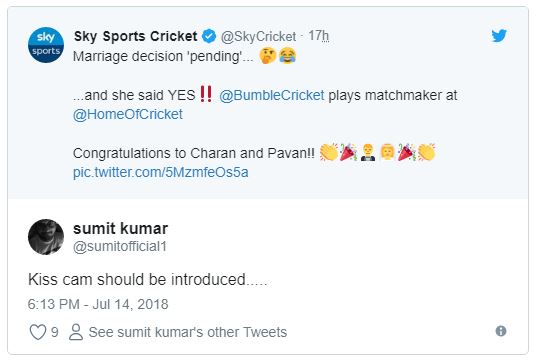Screen dimensions: 540x362
Task: Open sumit kumar's profile picture
Action: click(x=46, y=237)
